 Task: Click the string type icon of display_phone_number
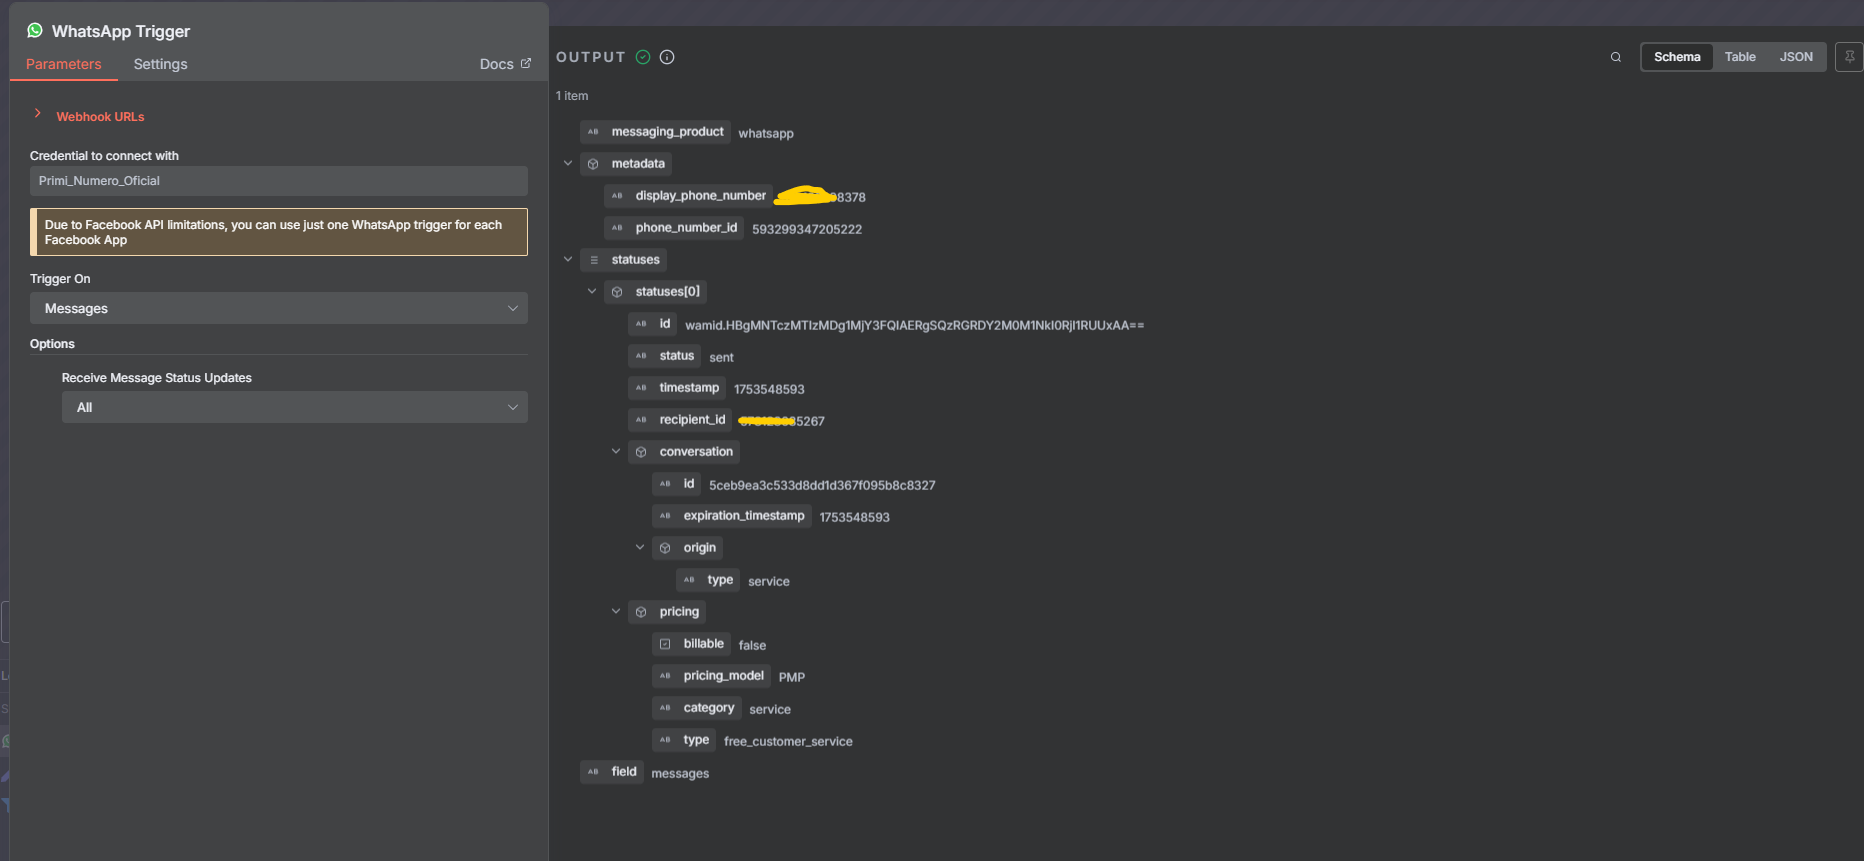pos(617,196)
